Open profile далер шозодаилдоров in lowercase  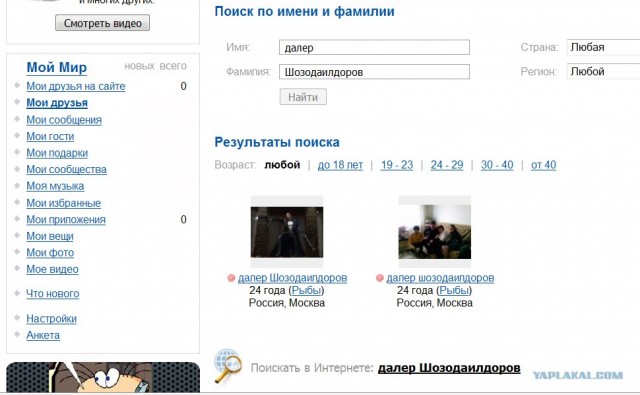click(440, 278)
